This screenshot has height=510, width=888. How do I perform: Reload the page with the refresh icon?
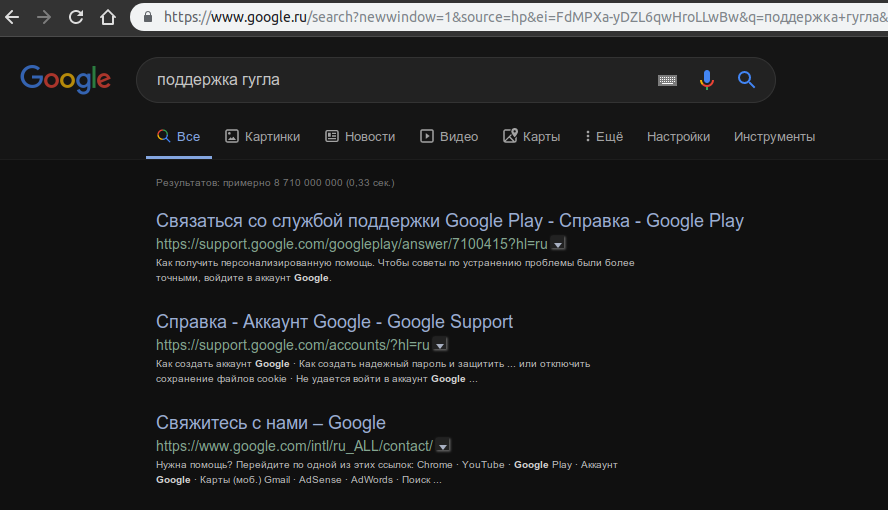pyautogui.click(x=76, y=17)
